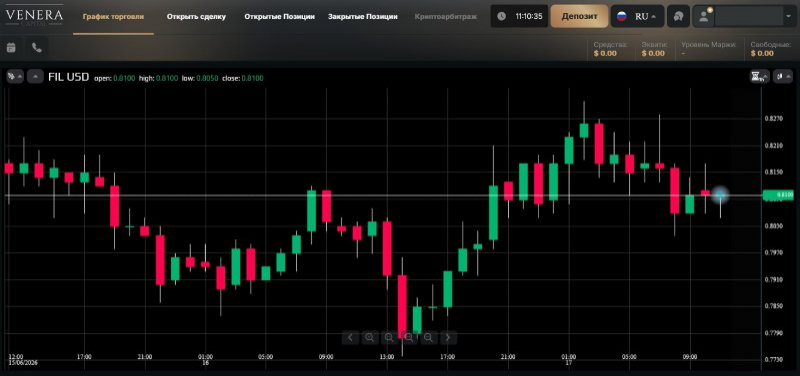Click the VENERA Capital logo
Screen dimensions: 800x376
tap(34, 16)
